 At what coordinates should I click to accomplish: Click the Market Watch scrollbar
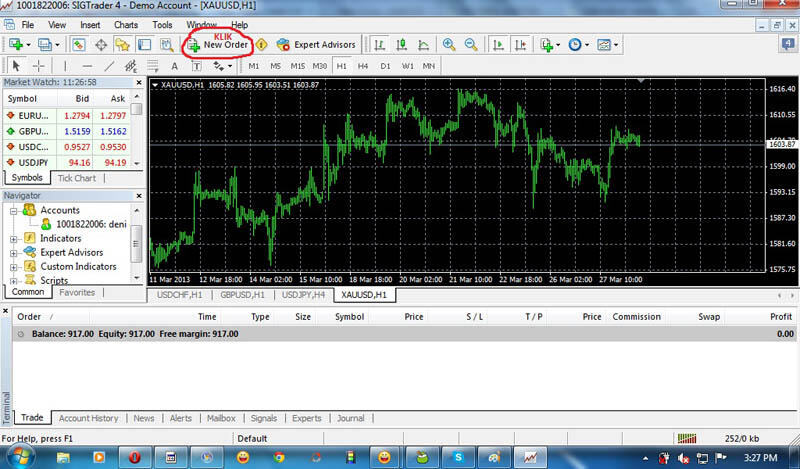click(x=137, y=131)
